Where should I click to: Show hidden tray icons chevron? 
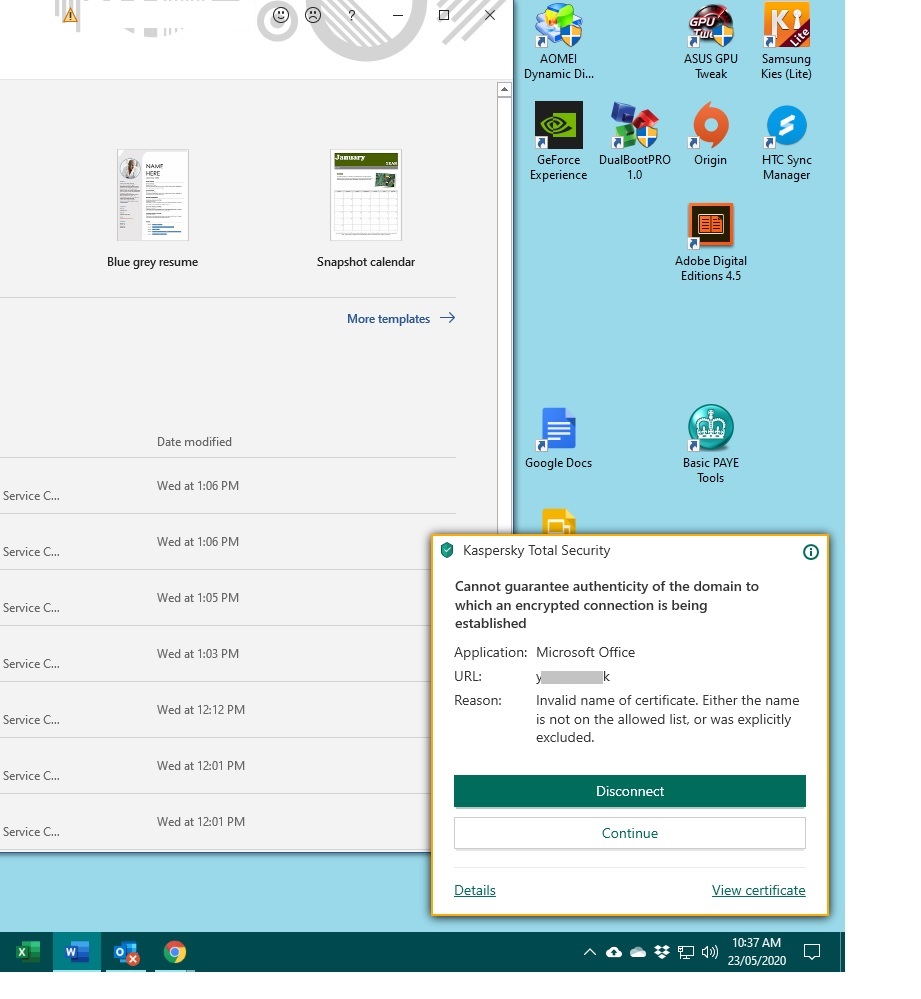tap(590, 952)
